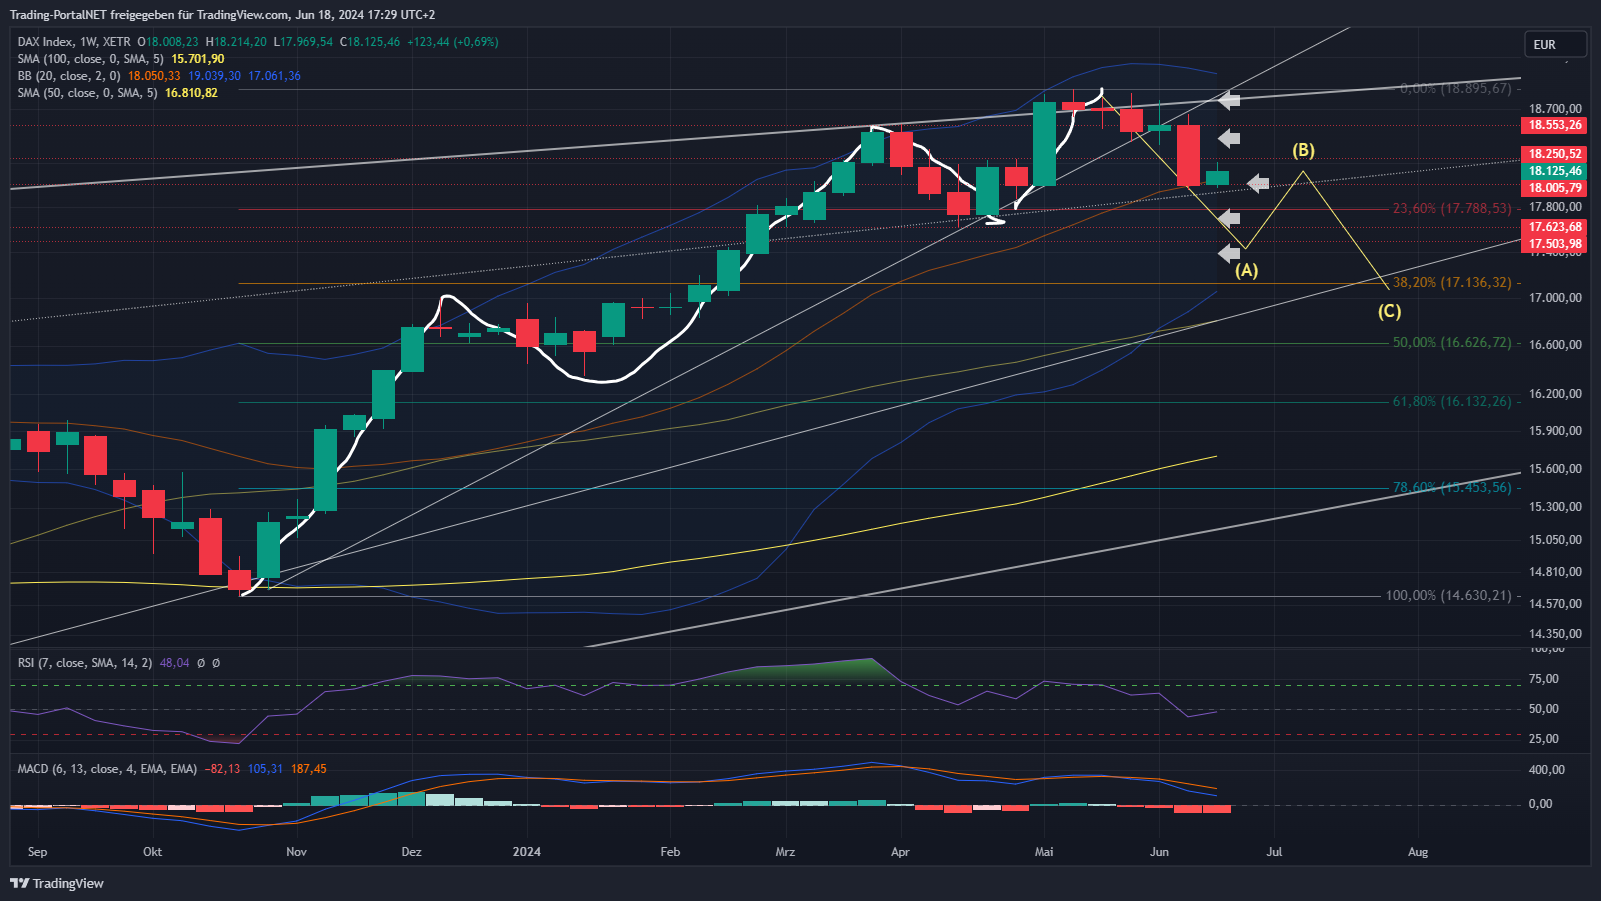Click 2024 on the time axis
Viewport: 1601px width, 901px height.
[526, 852]
